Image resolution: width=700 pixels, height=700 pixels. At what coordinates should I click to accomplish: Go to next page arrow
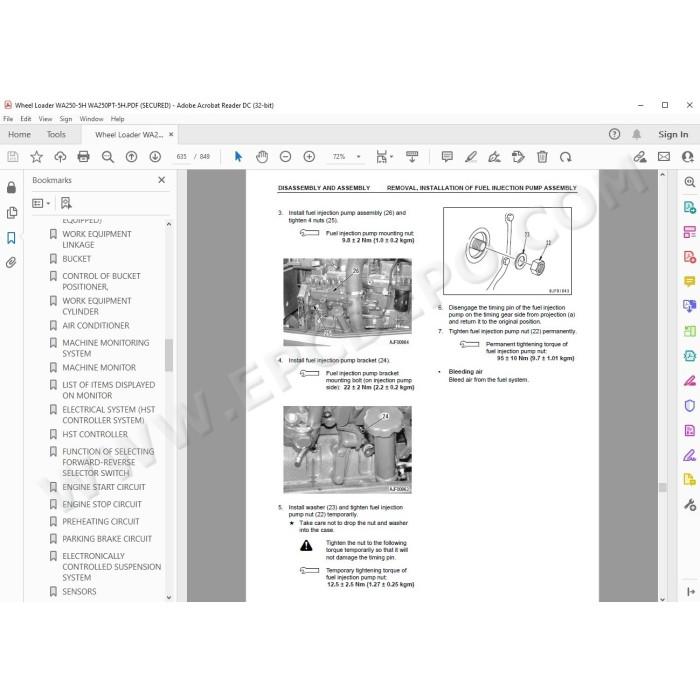coord(155,157)
